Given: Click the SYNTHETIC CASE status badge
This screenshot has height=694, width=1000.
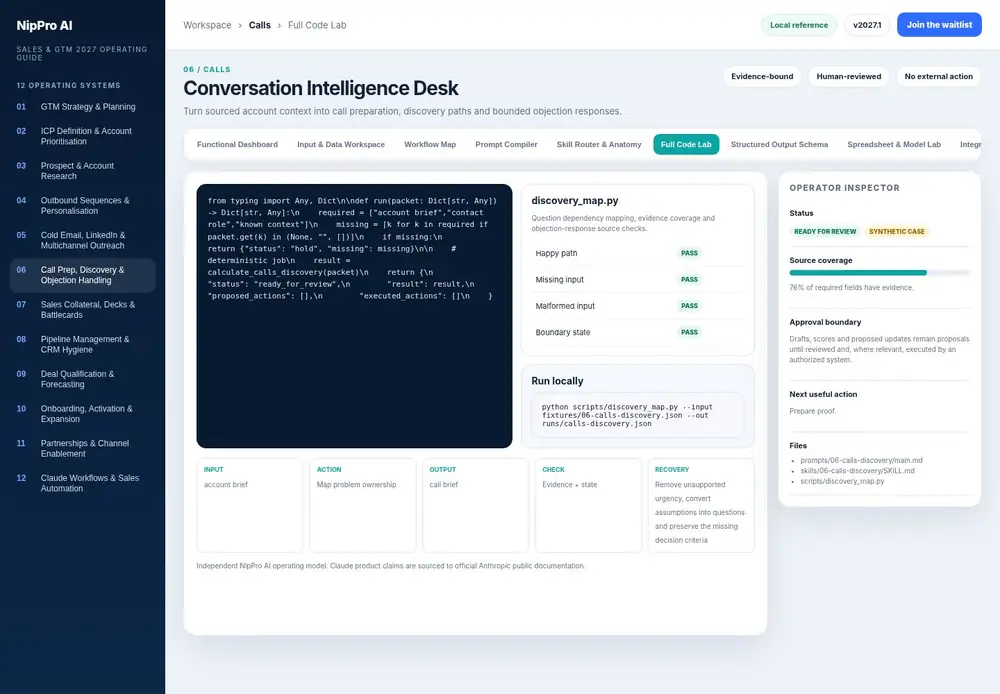Looking at the screenshot, I should tap(897, 232).
